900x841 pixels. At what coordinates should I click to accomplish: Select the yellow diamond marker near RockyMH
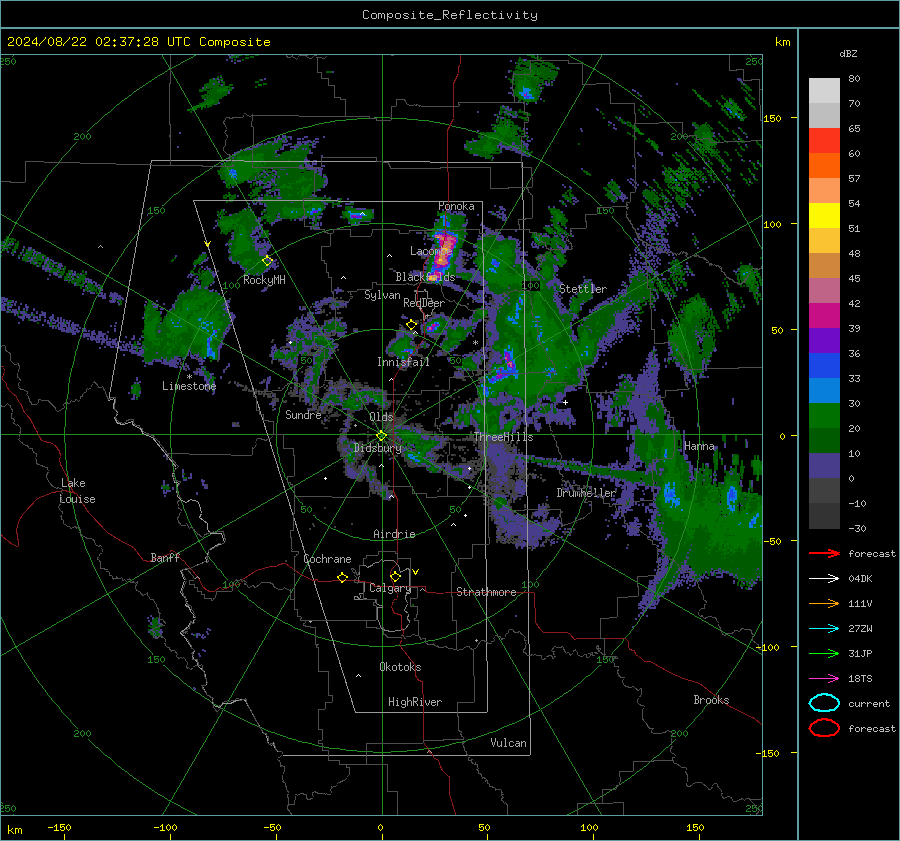coord(267,261)
